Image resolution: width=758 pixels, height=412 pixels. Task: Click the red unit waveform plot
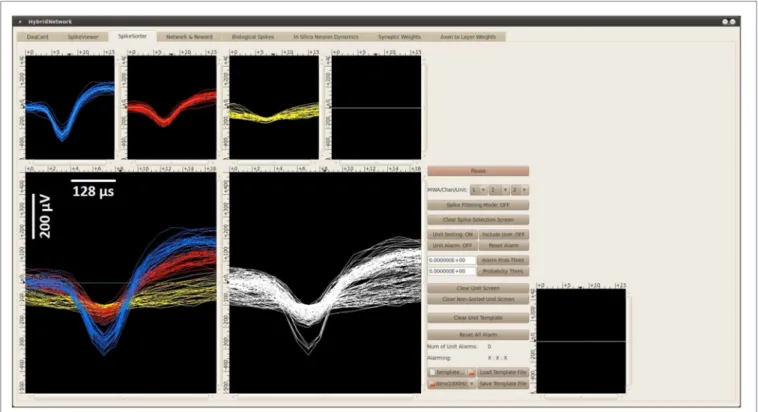click(x=172, y=107)
